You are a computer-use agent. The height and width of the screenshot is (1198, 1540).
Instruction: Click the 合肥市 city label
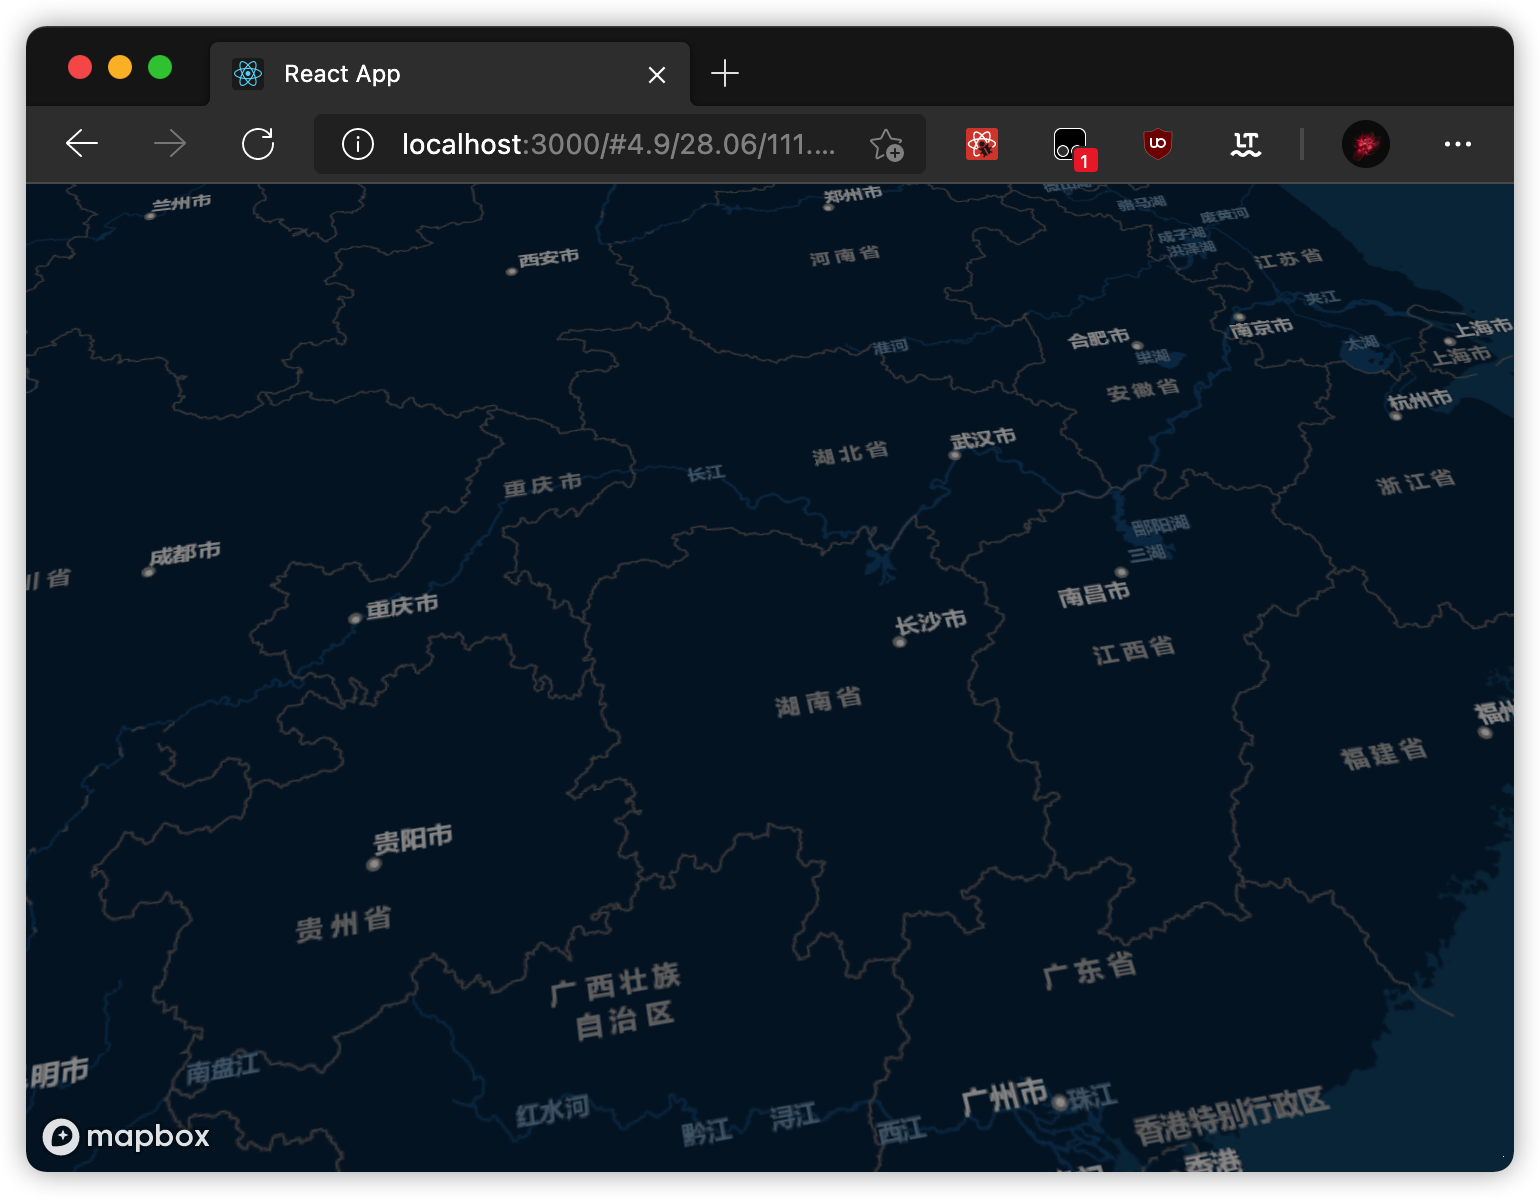tap(1098, 338)
